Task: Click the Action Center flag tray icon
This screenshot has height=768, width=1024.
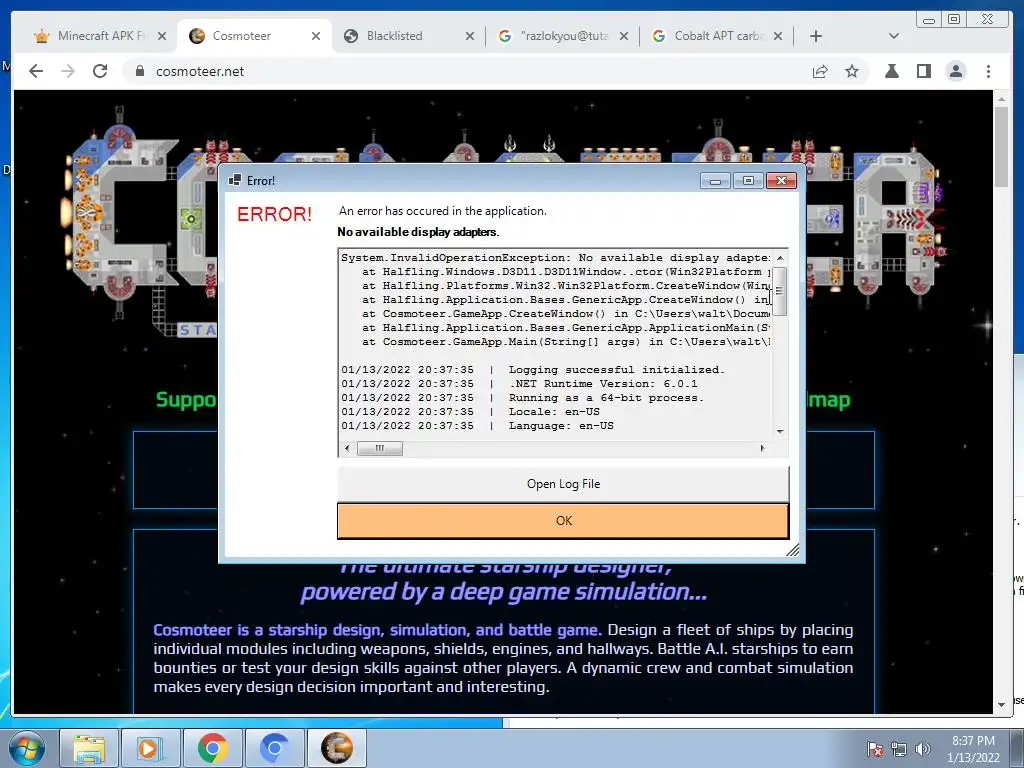Action: [875, 749]
